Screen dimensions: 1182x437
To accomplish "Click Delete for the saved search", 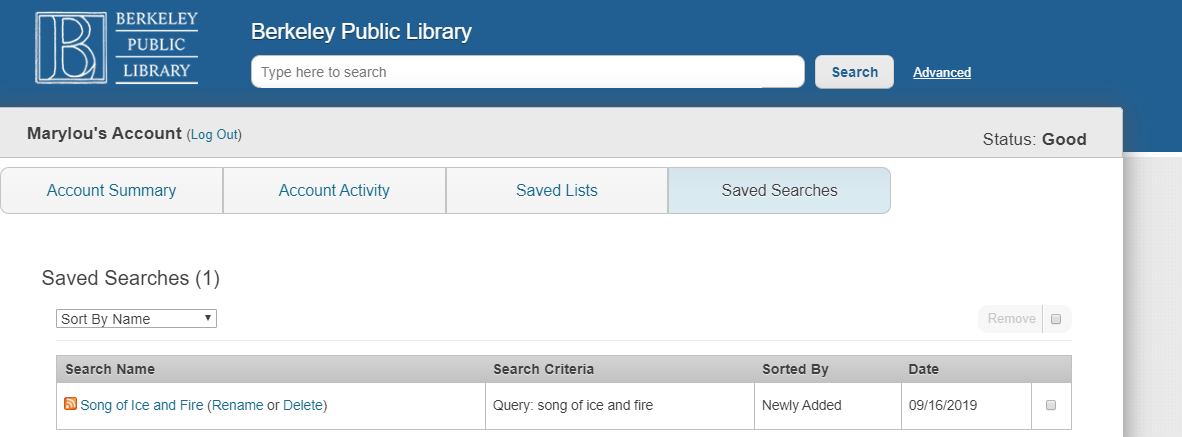I will tap(303, 405).
